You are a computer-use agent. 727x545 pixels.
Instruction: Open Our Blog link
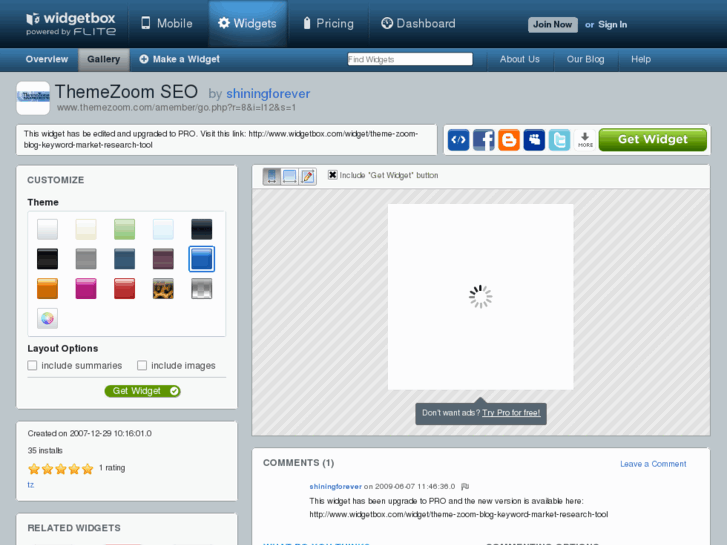pyautogui.click(x=585, y=59)
